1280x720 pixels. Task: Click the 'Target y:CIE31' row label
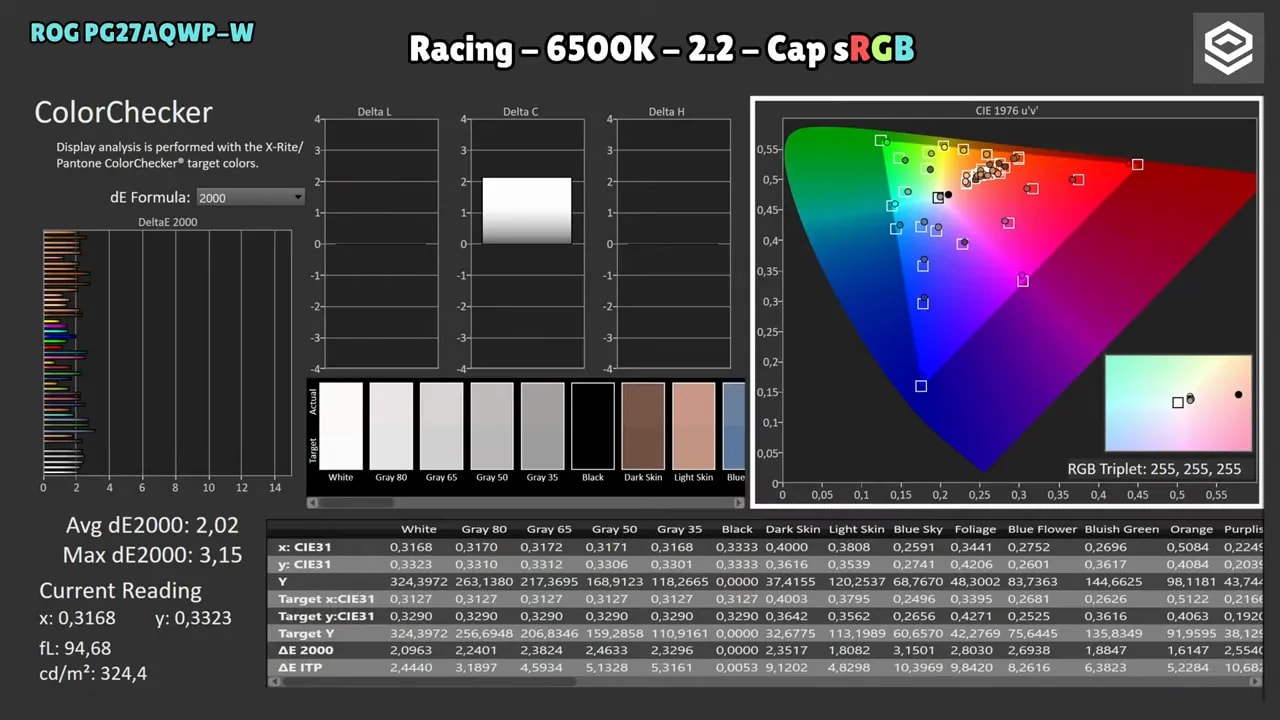(326, 616)
